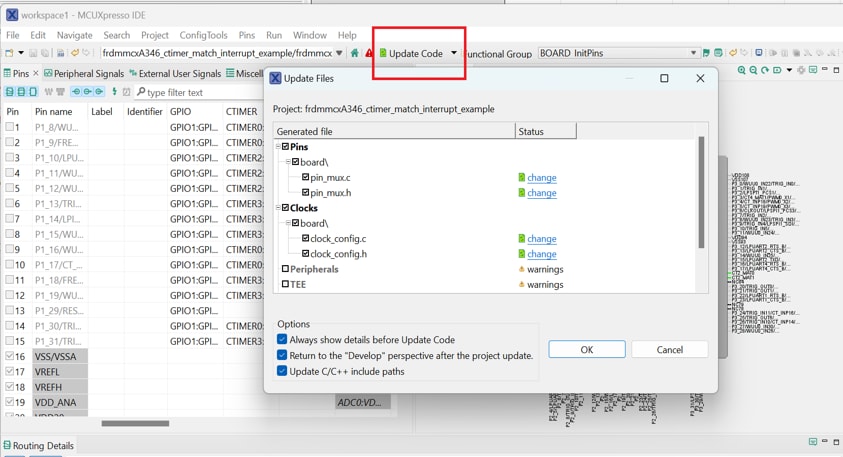The image size is (843, 457).
Task: Click the green Home icon in toolbar
Action: 354,53
